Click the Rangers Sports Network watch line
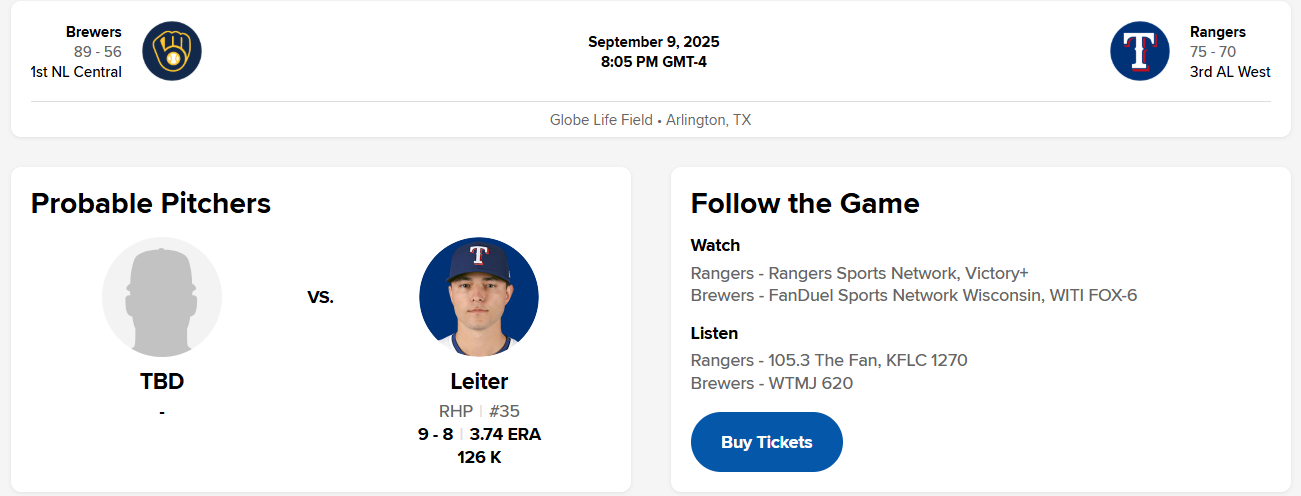The height and width of the screenshot is (496, 1301). (x=859, y=273)
